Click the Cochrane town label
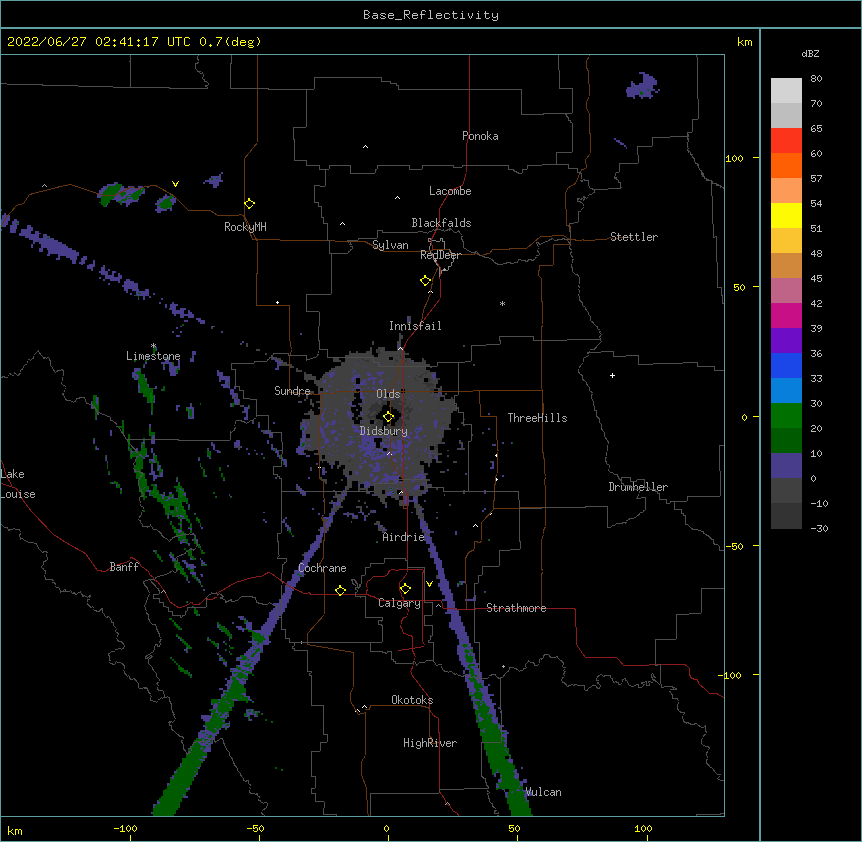Screen dimensions: 862x842 click(x=322, y=568)
